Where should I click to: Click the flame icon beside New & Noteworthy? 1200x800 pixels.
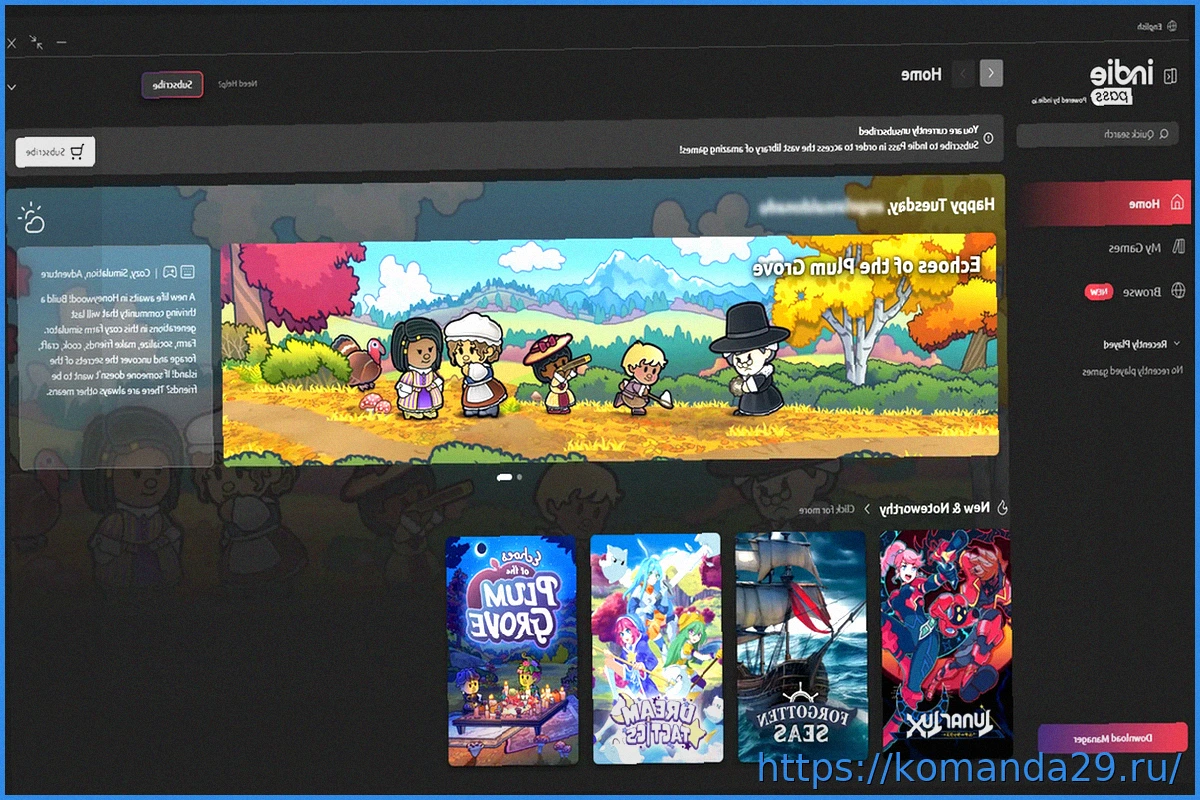tap(1003, 509)
